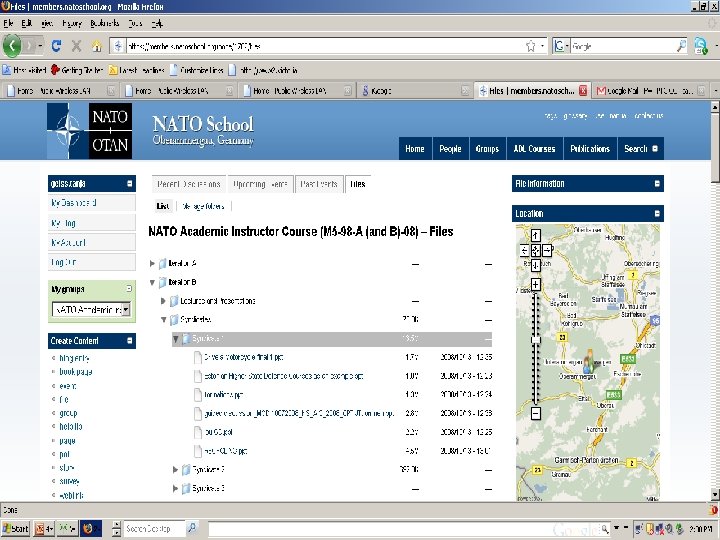Click the desktop search magnifier in taskbar
This screenshot has height=540, width=720.
[x=192, y=528]
